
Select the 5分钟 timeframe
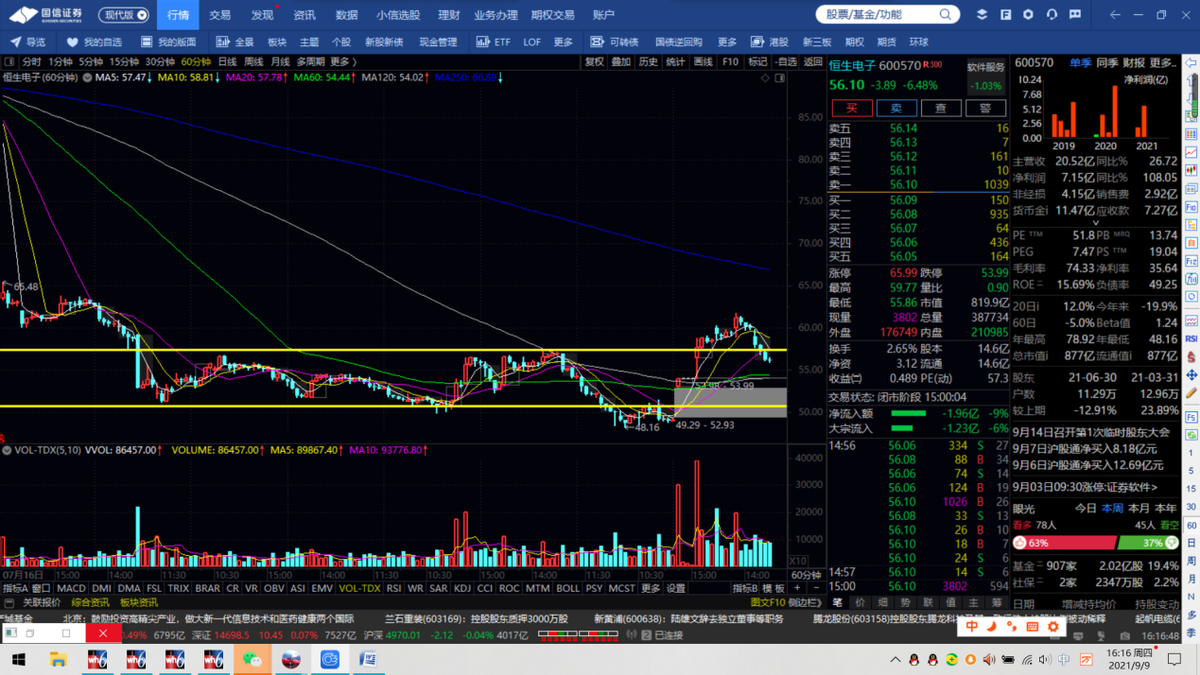pos(91,62)
